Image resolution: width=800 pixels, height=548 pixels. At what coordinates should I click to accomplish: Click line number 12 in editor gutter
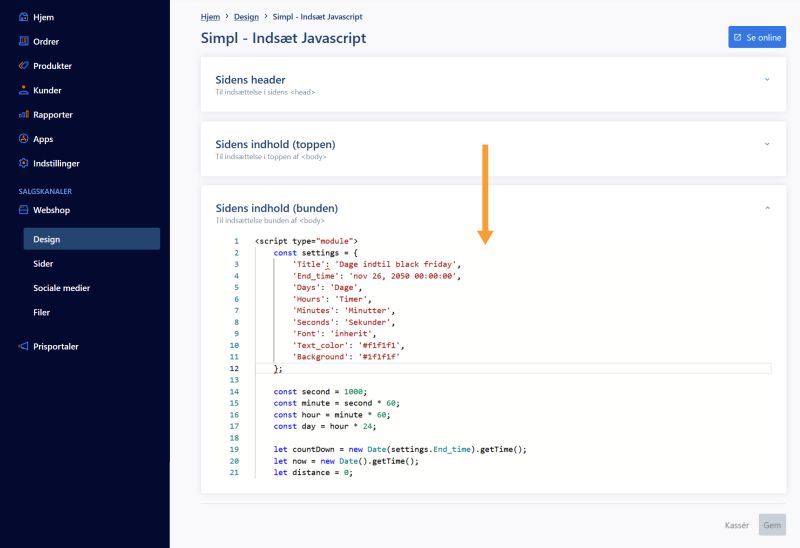click(234, 368)
